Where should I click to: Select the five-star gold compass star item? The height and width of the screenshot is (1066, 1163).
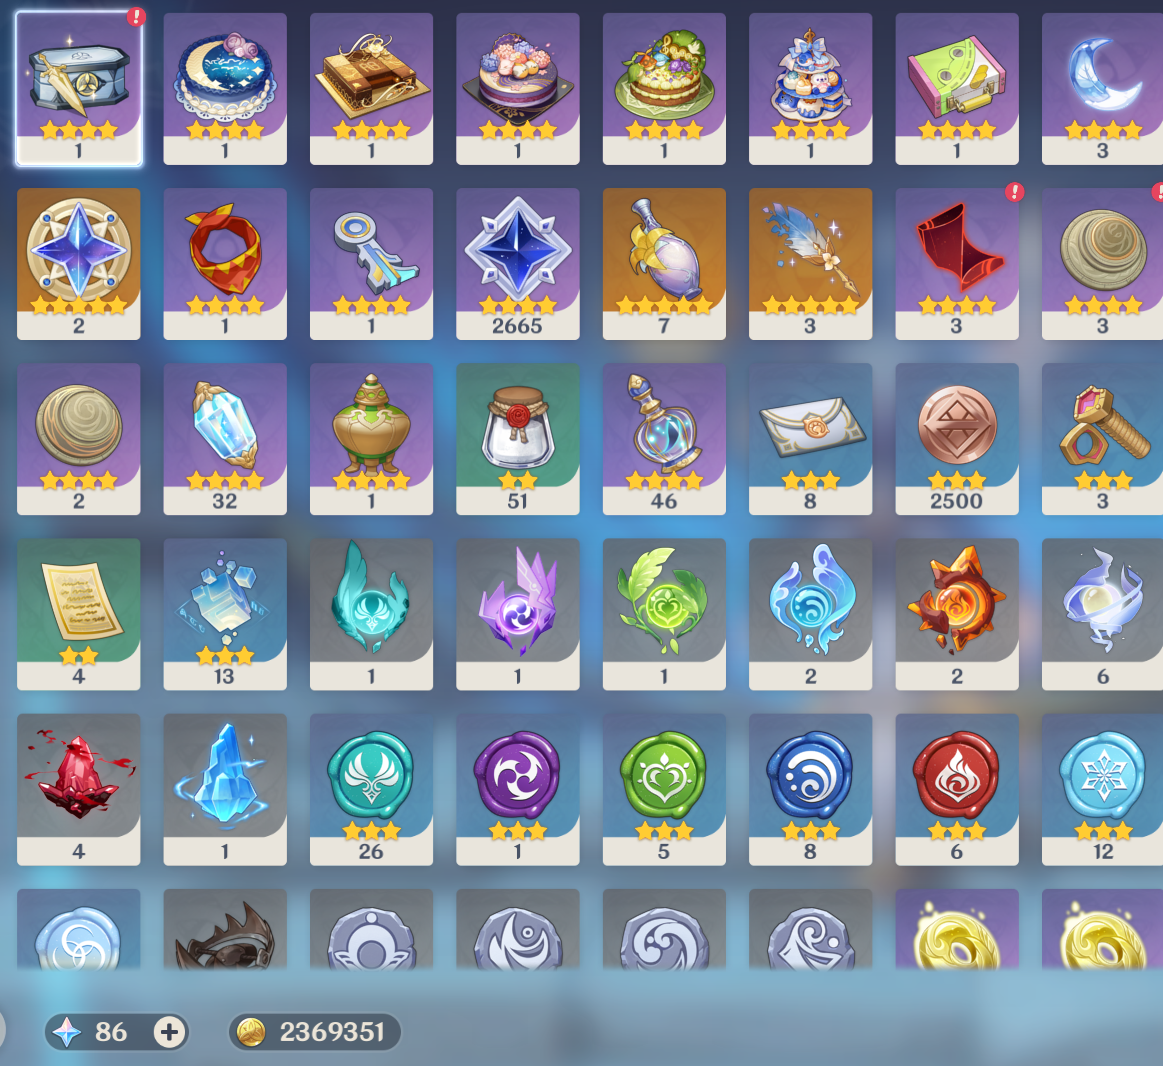(79, 263)
